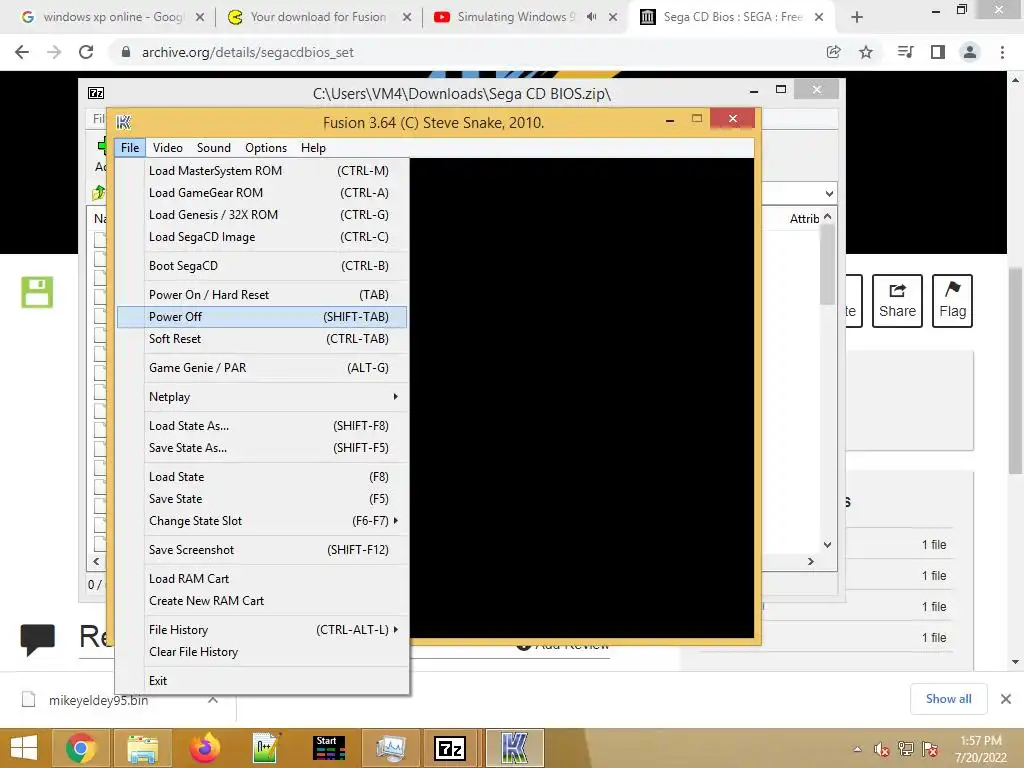Click 7-Zip vertical scrollbar thumb

click(x=827, y=264)
